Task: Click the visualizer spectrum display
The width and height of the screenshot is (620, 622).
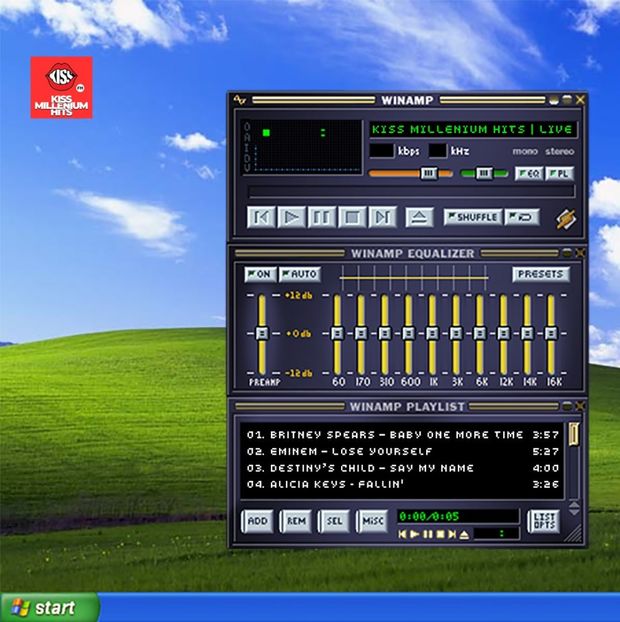Action: point(302,146)
